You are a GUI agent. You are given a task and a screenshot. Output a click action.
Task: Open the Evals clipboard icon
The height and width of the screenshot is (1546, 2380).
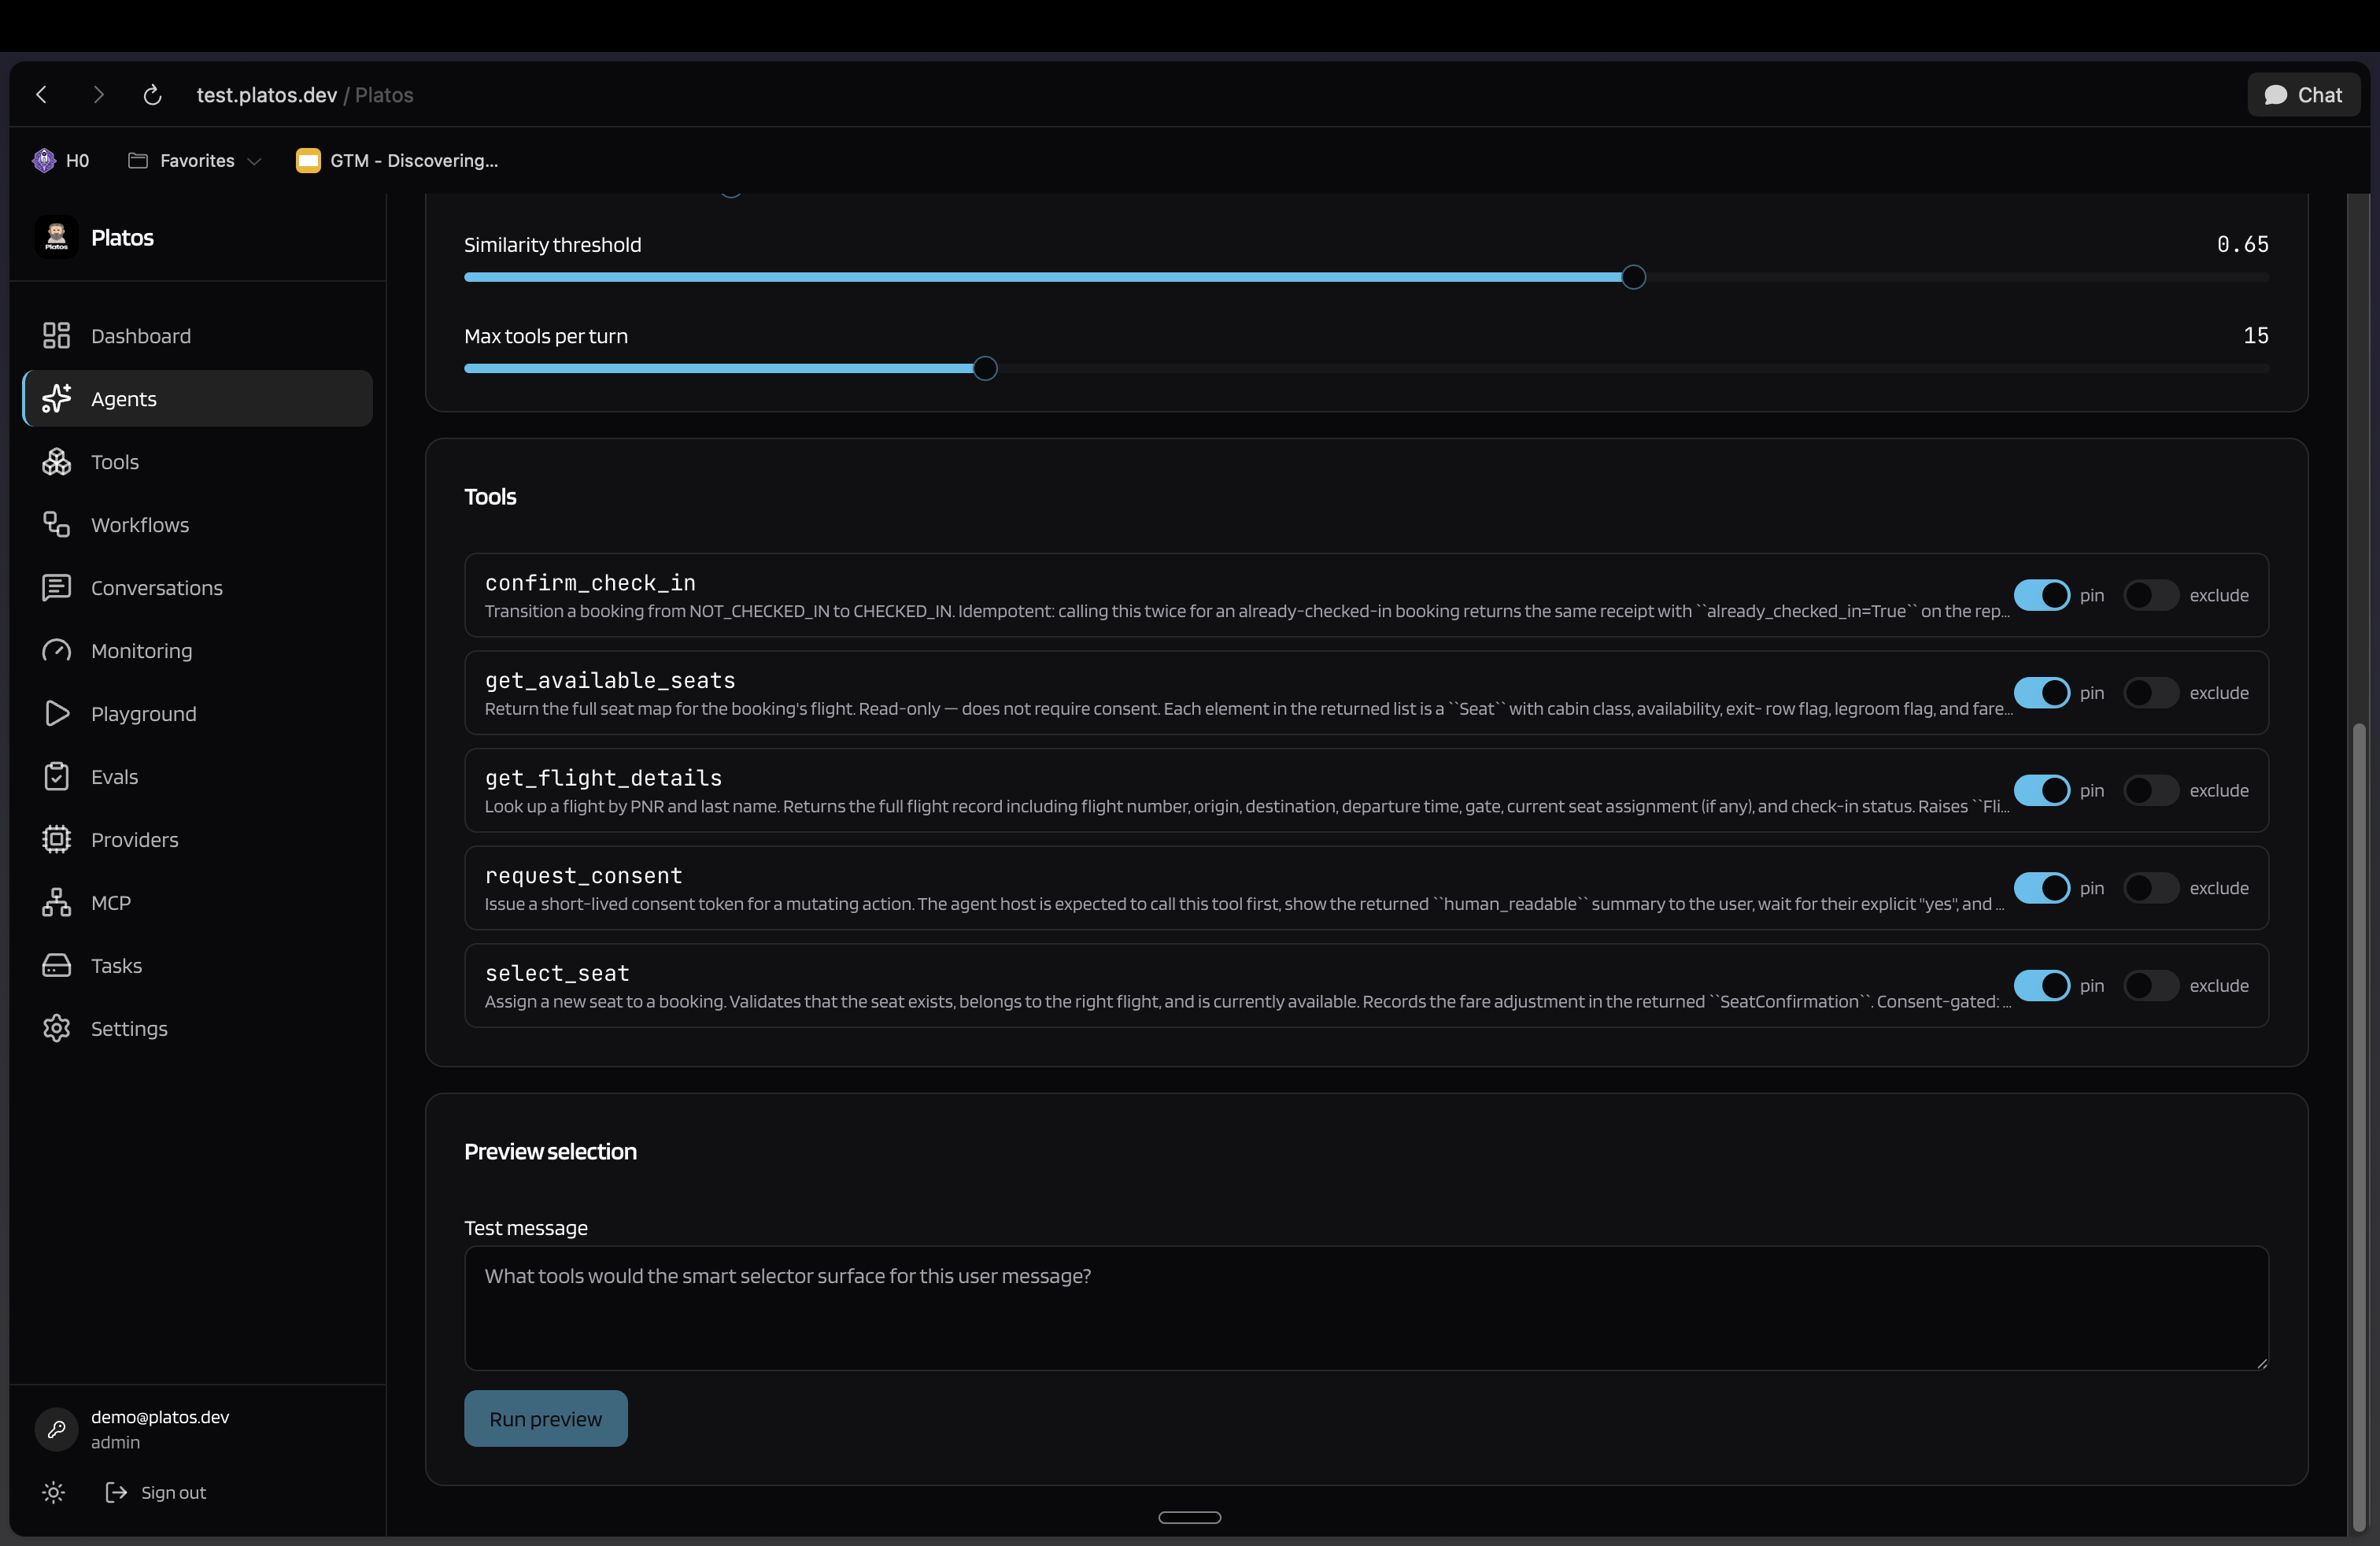tap(56, 777)
